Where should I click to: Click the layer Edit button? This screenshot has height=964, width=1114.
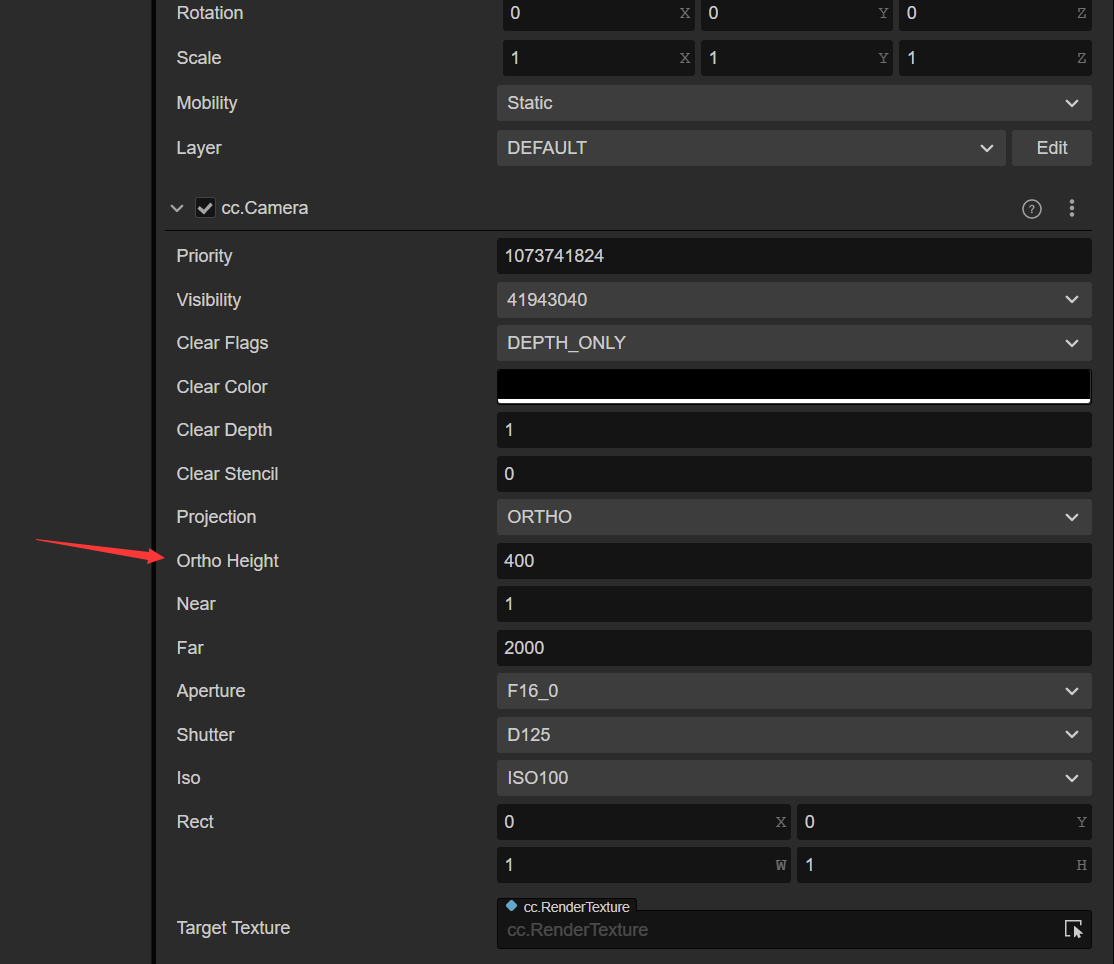click(x=1051, y=148)
